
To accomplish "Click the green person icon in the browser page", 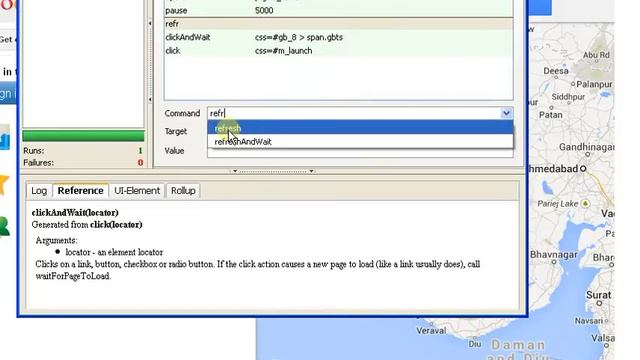I will [4, 227].
